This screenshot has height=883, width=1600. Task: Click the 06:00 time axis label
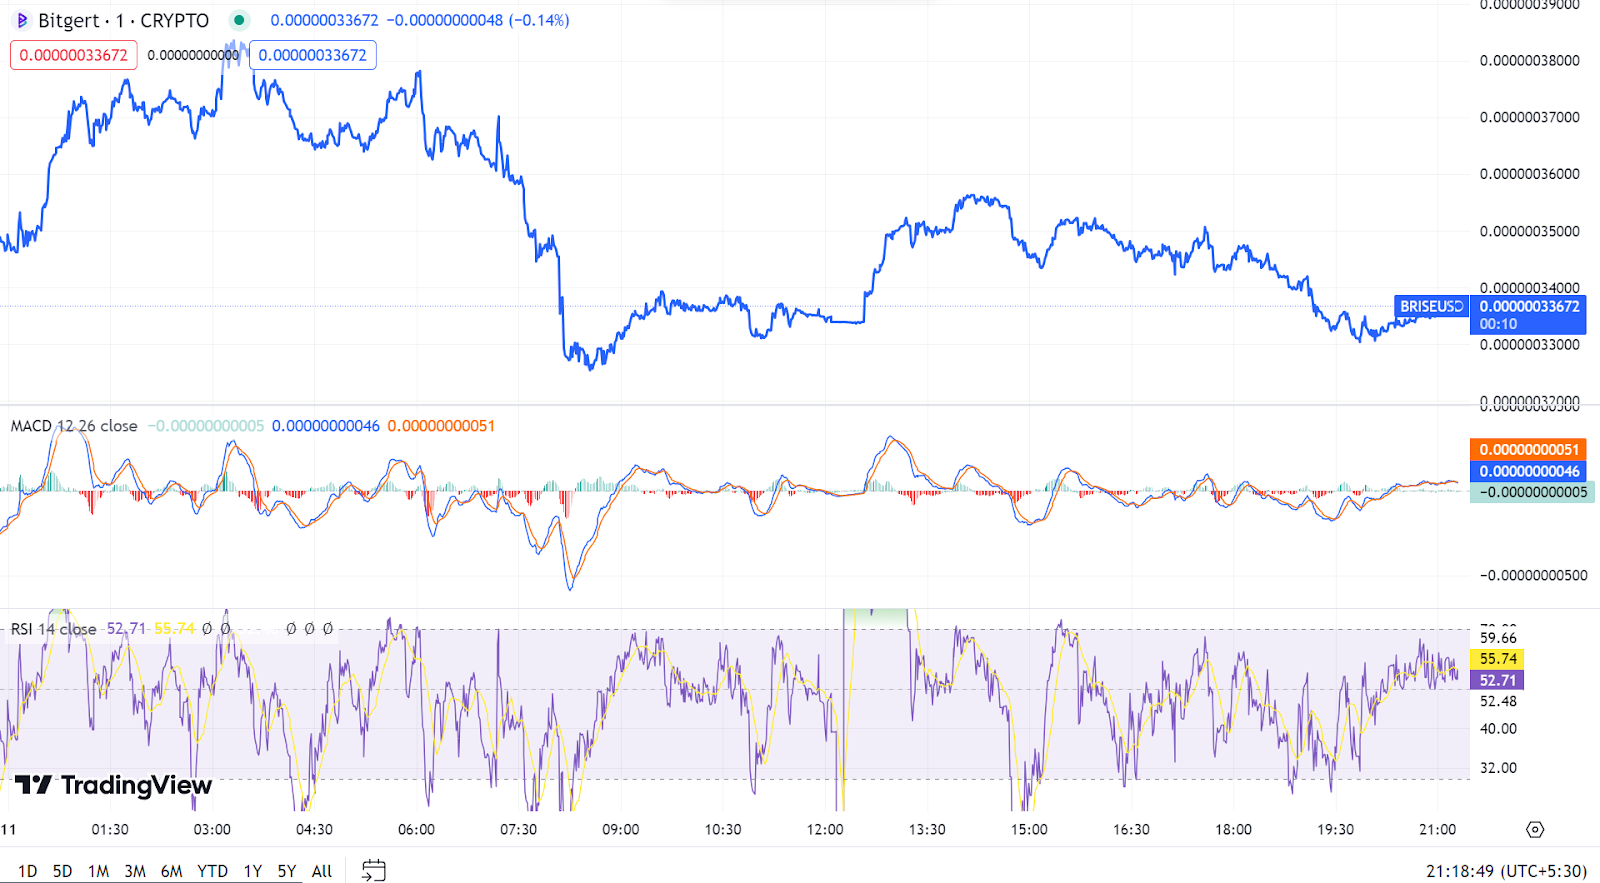[416, 829]
